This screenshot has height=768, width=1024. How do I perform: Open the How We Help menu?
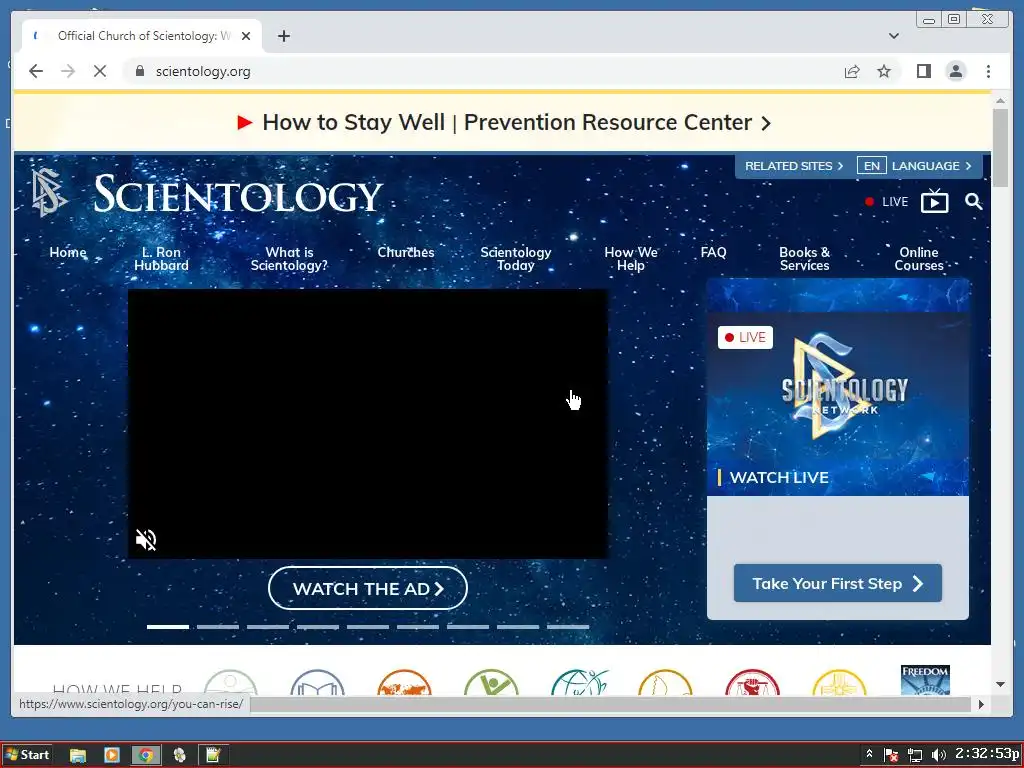[x=631, y=259]
